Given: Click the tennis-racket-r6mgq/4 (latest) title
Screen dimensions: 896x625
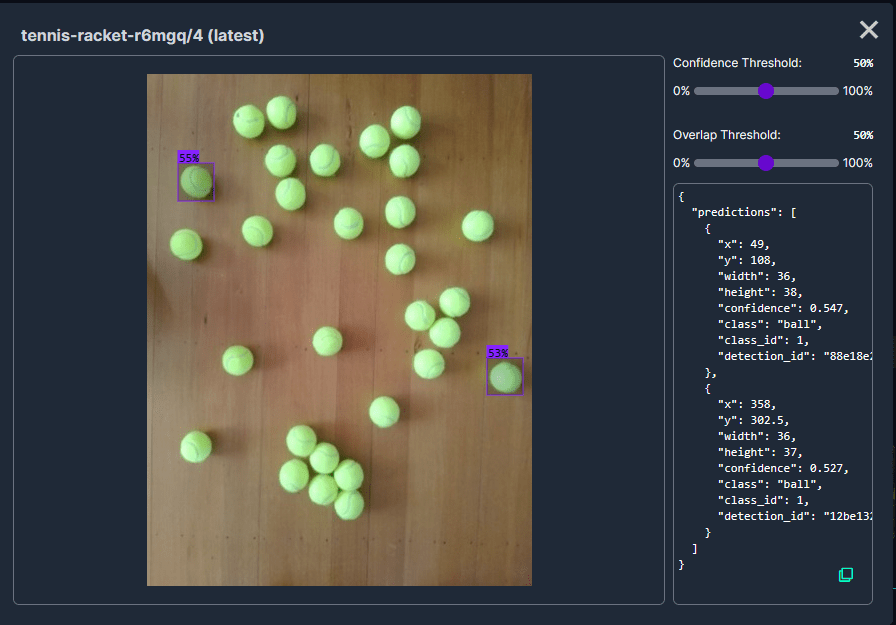Looking at the screenshot, I should (x=142, y=36).
